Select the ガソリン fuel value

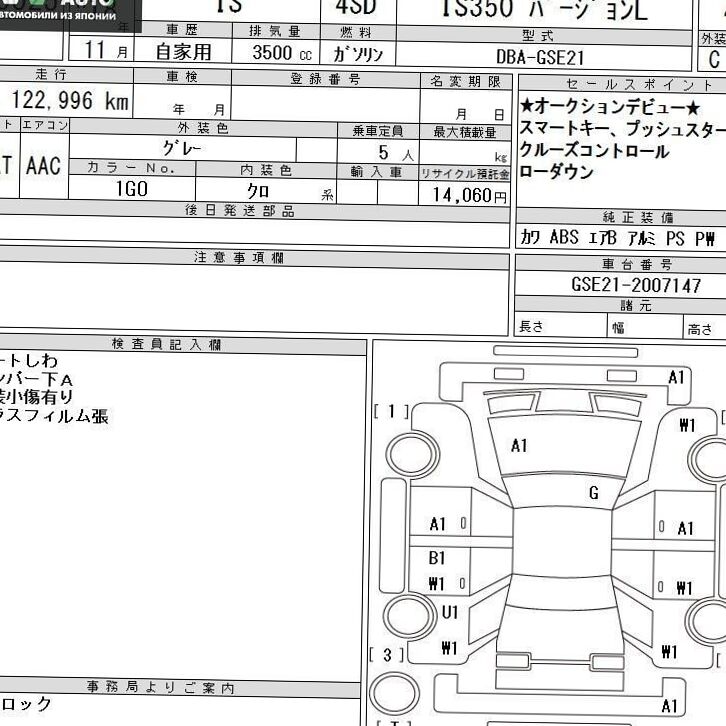point(358,55)
